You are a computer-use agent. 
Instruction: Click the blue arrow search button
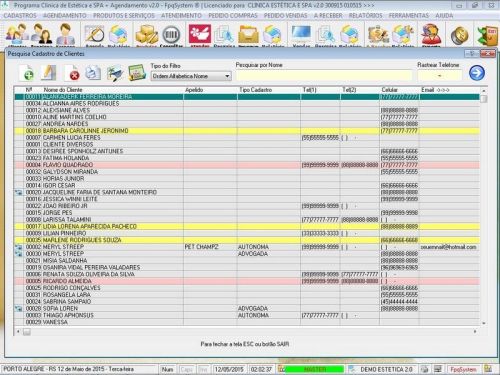coord(477,73)
